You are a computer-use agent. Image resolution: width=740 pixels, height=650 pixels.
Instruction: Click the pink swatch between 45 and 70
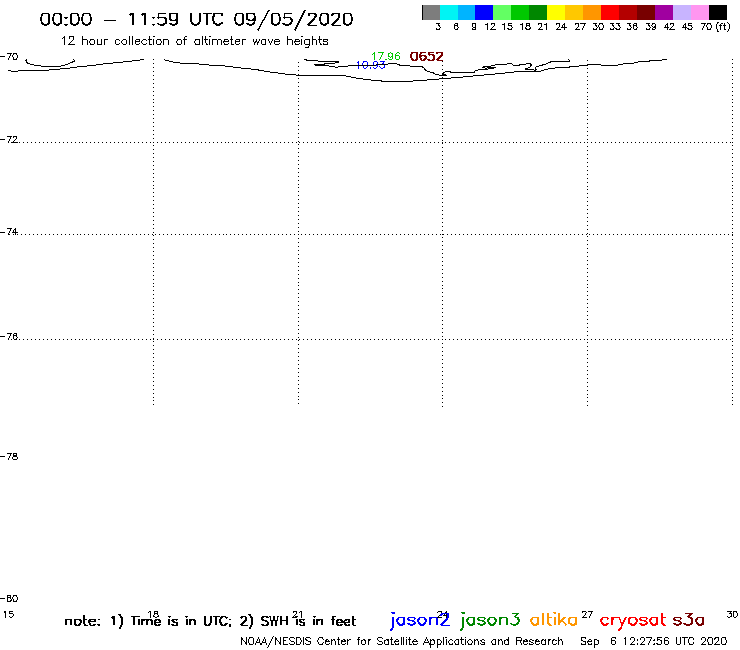700,12
